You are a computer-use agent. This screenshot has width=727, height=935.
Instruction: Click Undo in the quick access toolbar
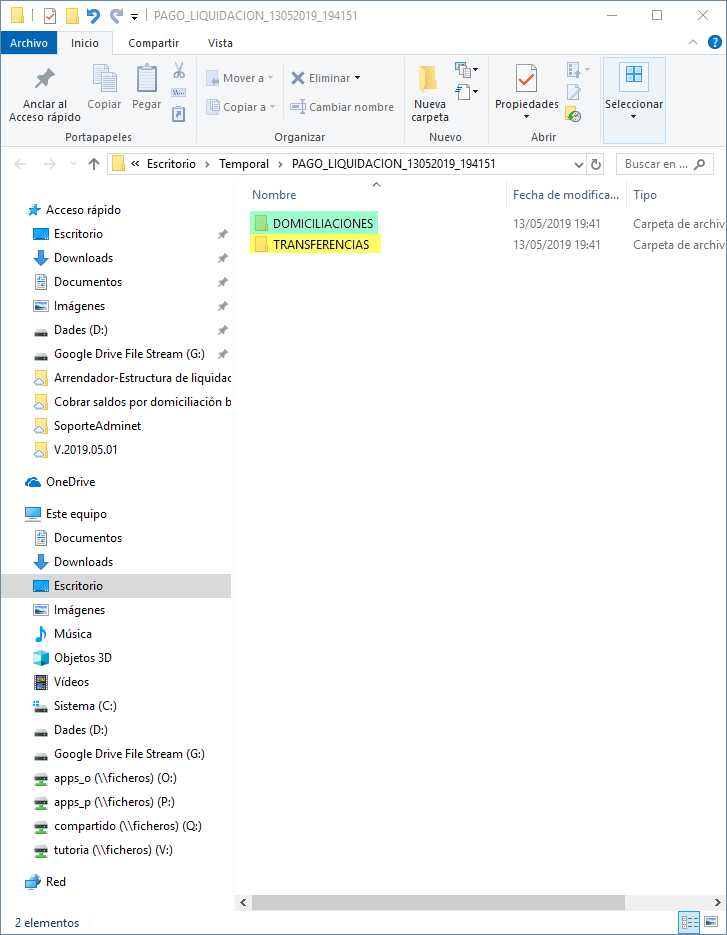[93, 16]
